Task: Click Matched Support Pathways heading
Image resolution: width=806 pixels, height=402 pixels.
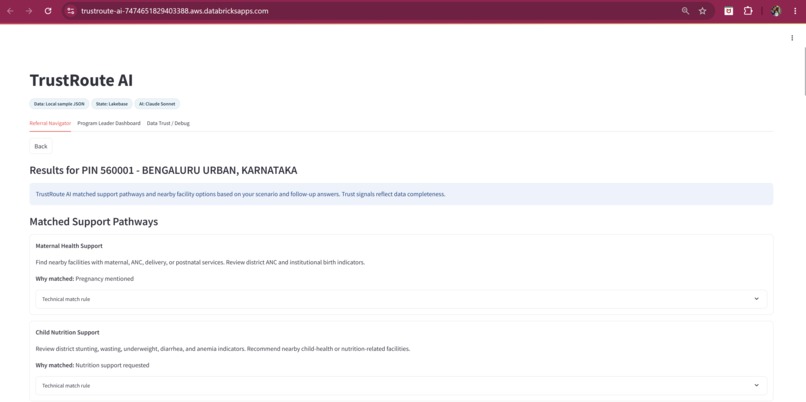Action: (x=94, y=222)
